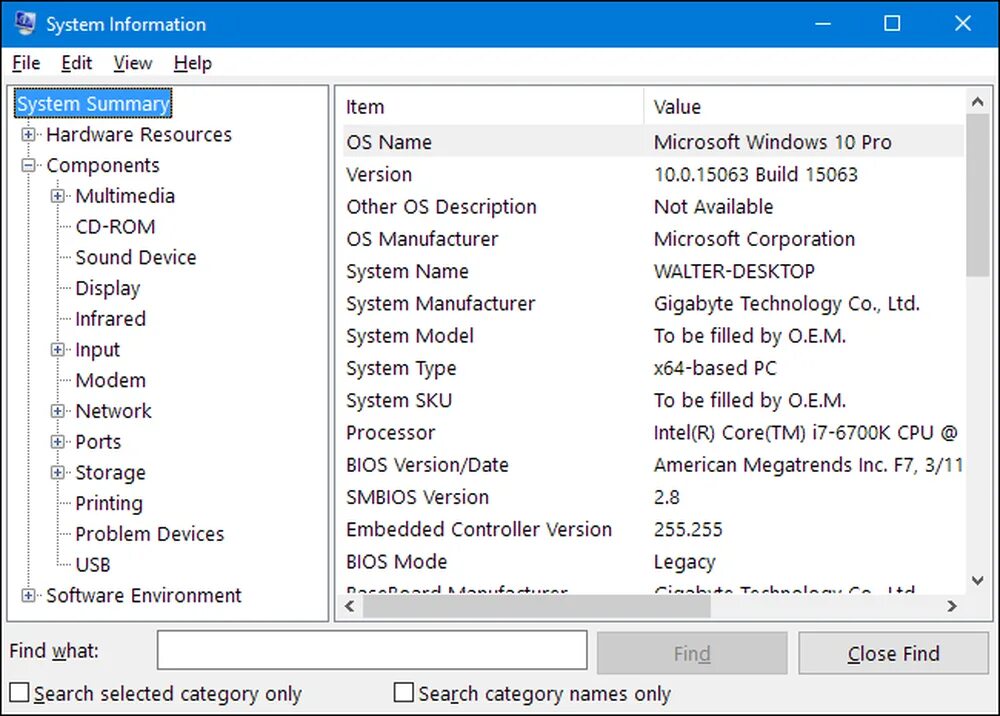Open the File menu

tap(26, 63)
